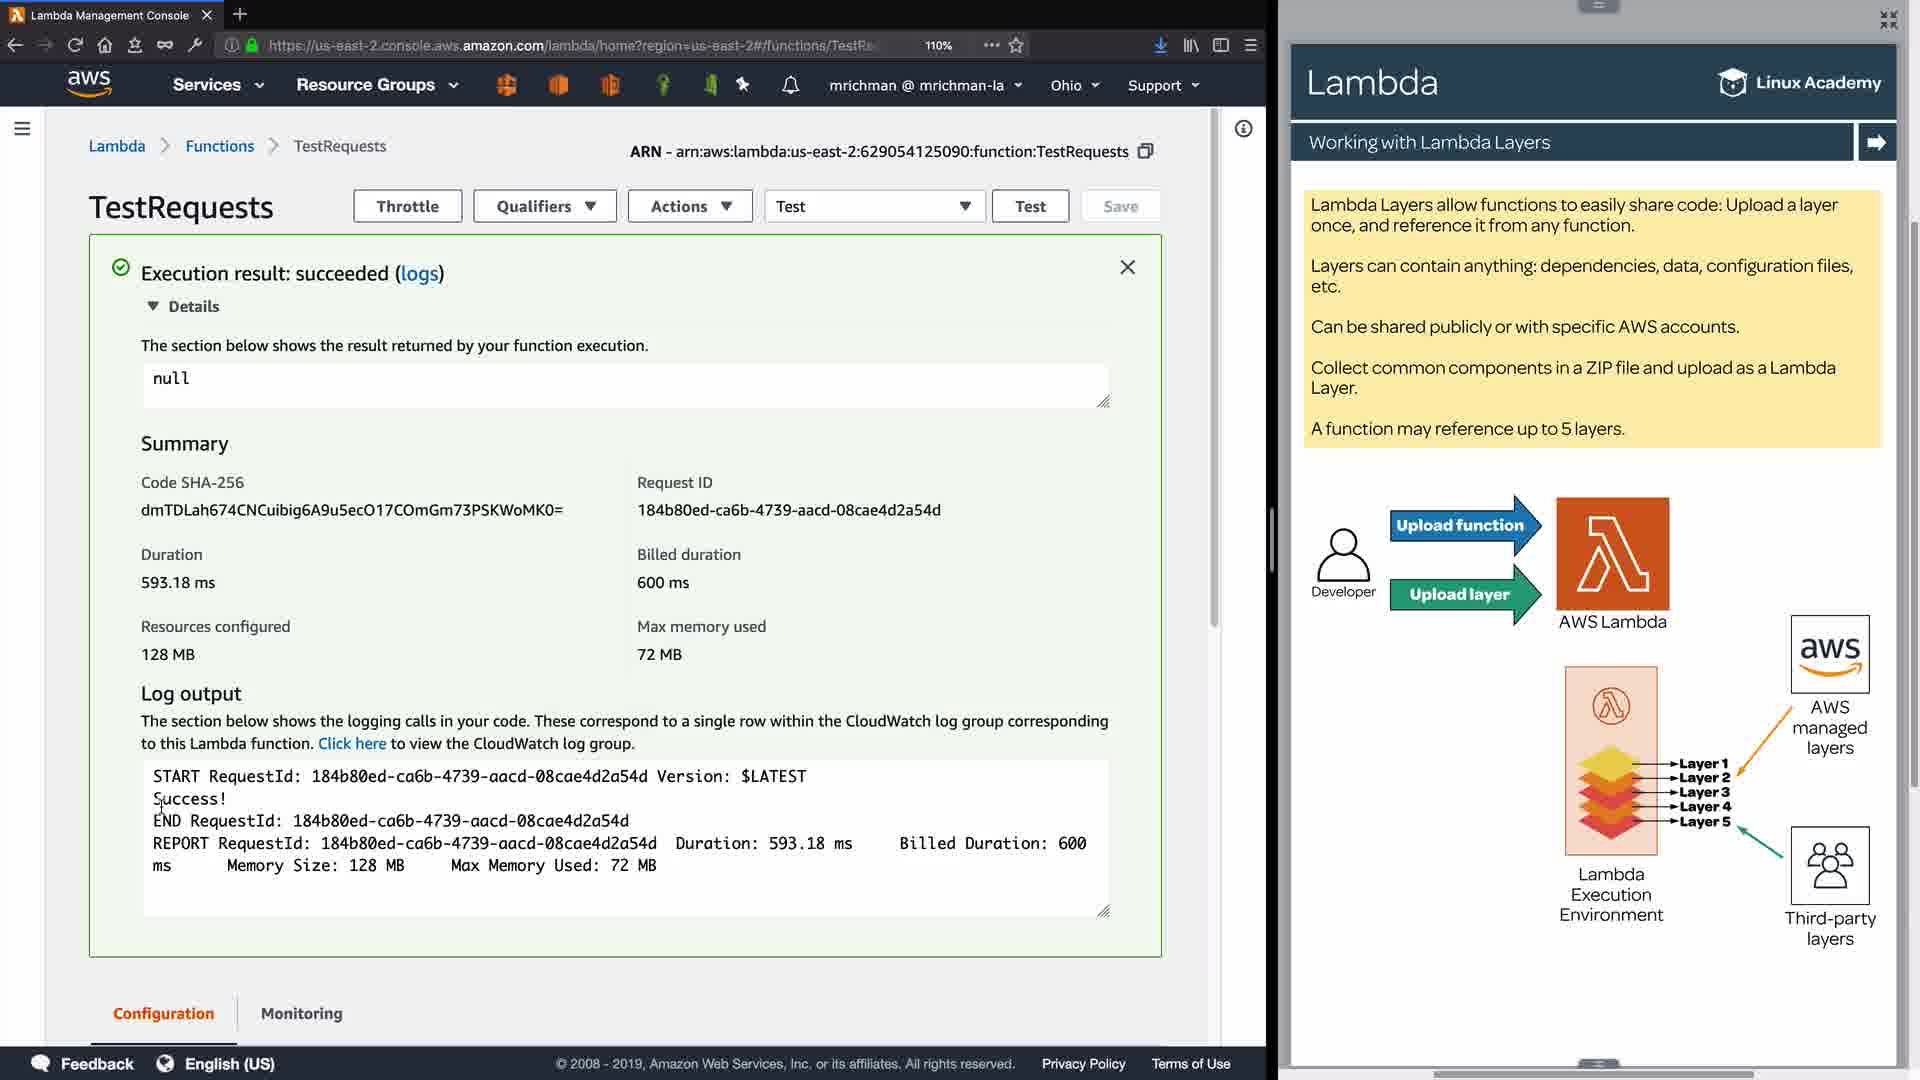Open the logs link in execution result
Viewport: 1920px width, 1080px height.
click(419, 274)
